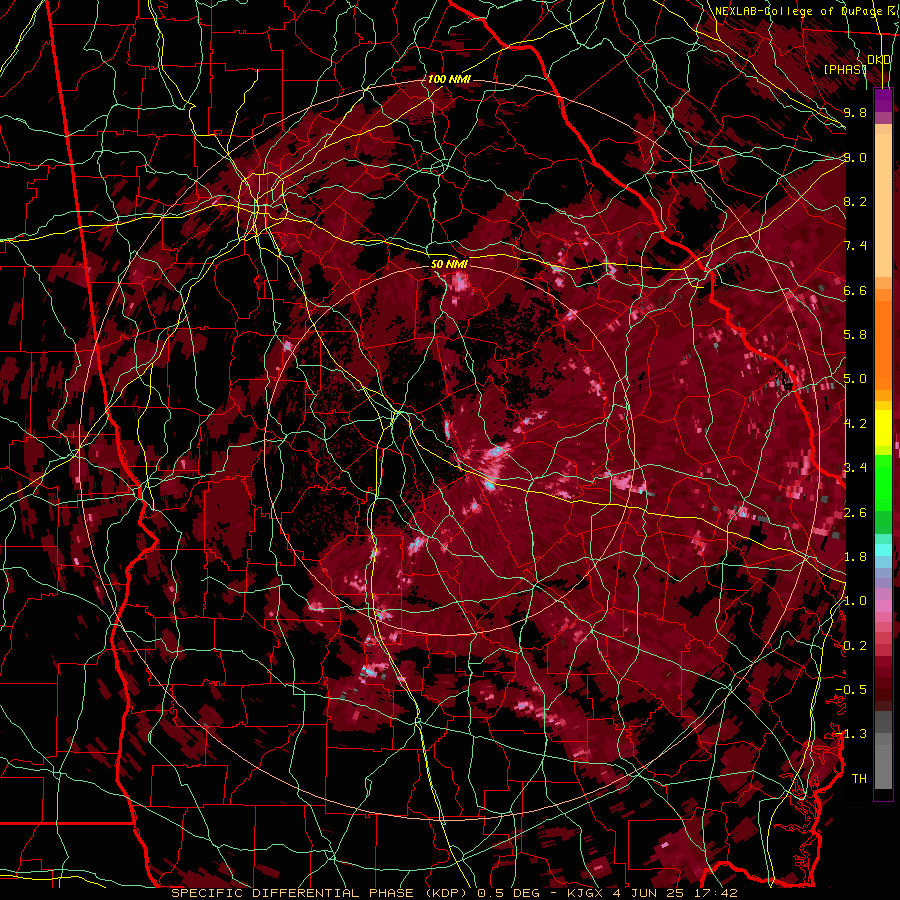Select the 2.6 value on the scale
Viewport: 900px width, 900px height.
(x=855, y=512)
